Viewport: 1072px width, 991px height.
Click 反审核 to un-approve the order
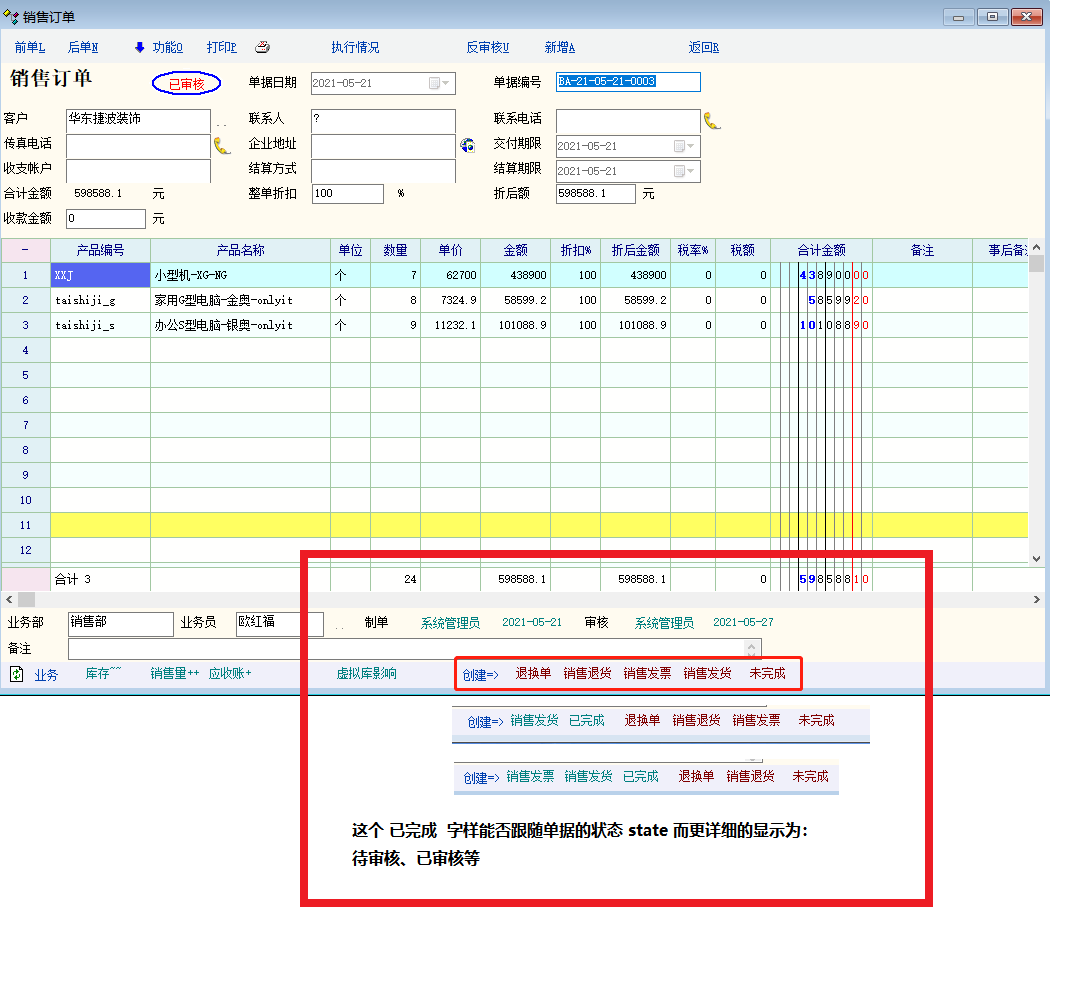click(487, 47)
